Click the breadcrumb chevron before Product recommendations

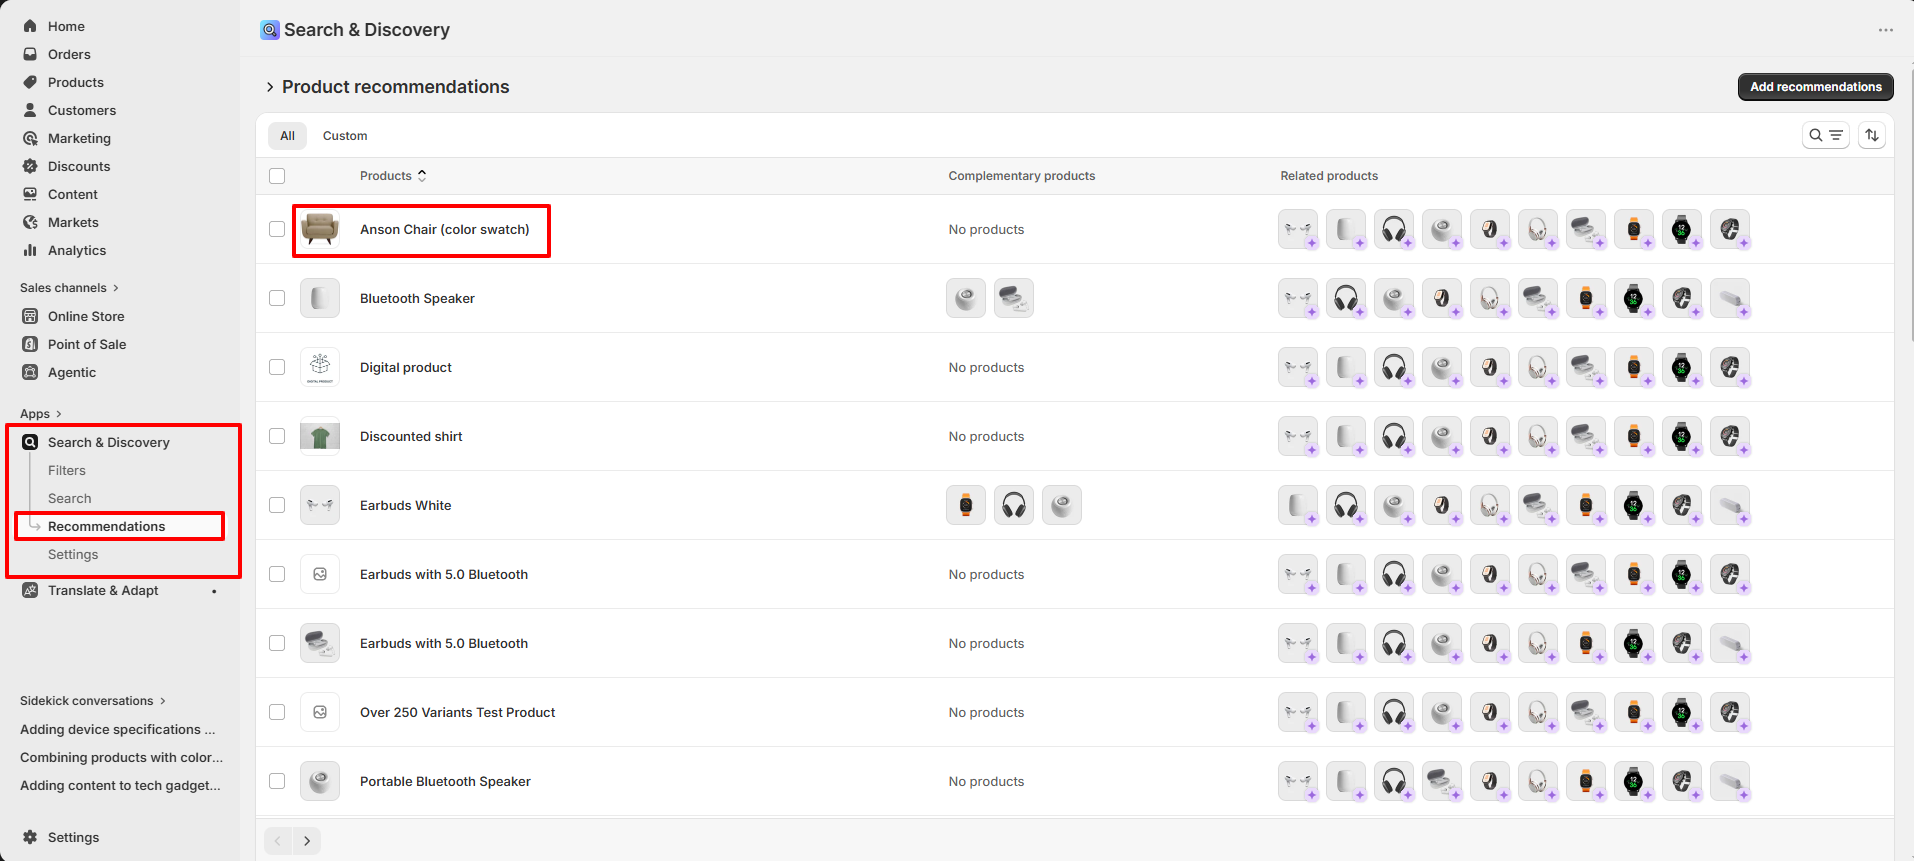pyautogui.click(x=270, y=87)
